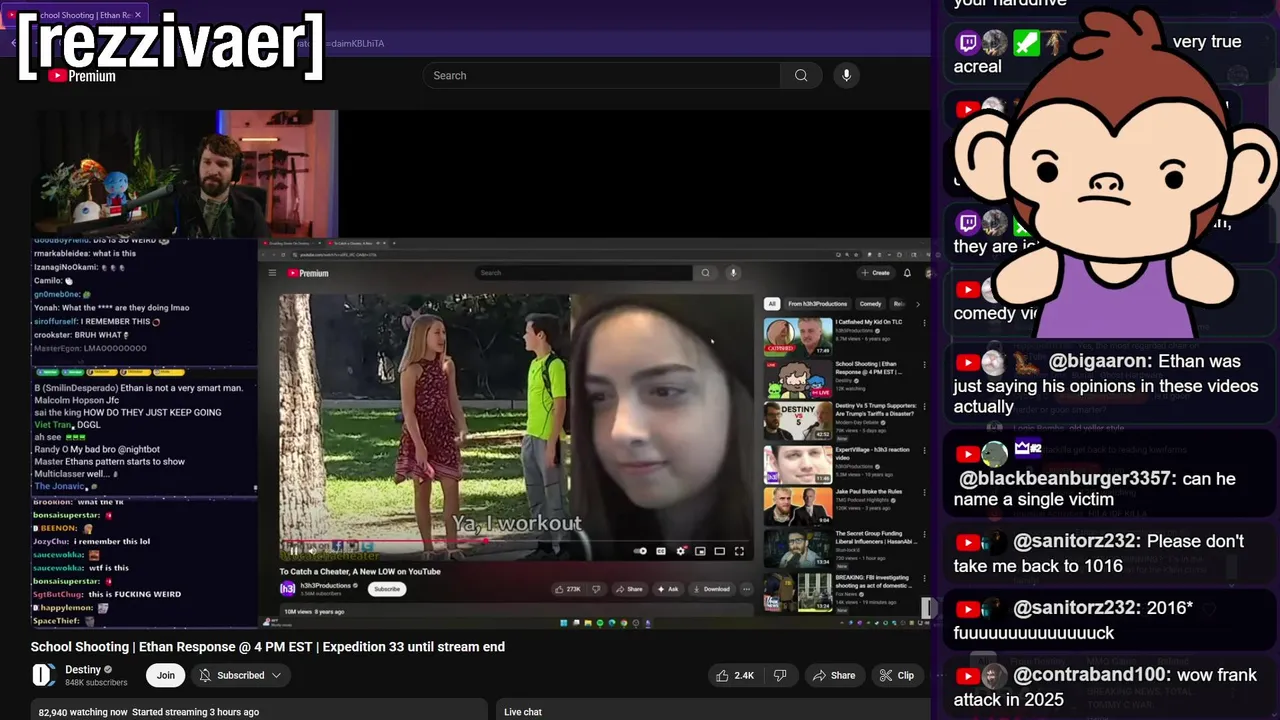The width and height of the screenshot is (1280, 720).
Task: Click the Join button for Destiny
Action: (165, 675)
